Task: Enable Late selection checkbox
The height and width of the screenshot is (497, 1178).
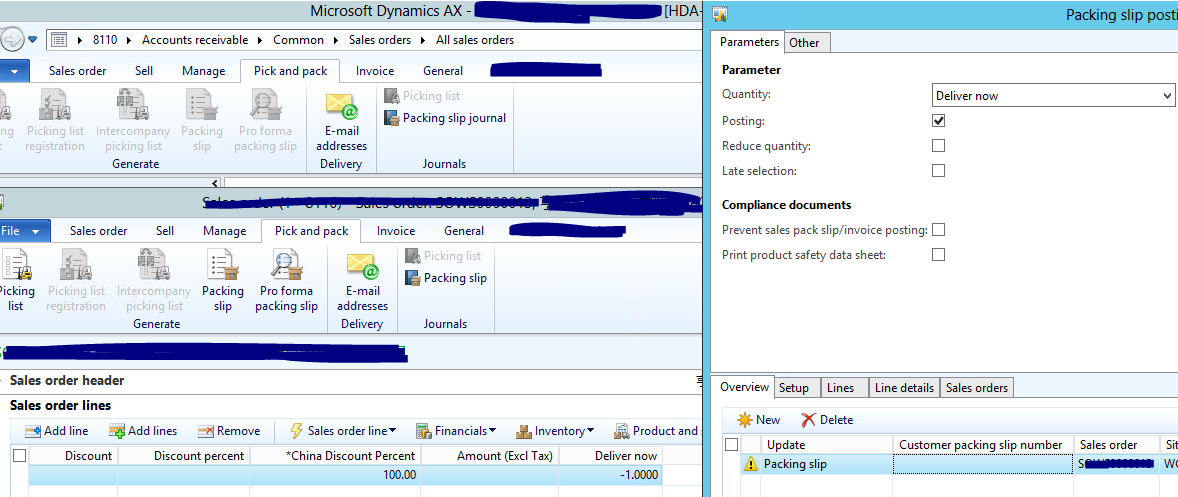Action: (938, 170)
